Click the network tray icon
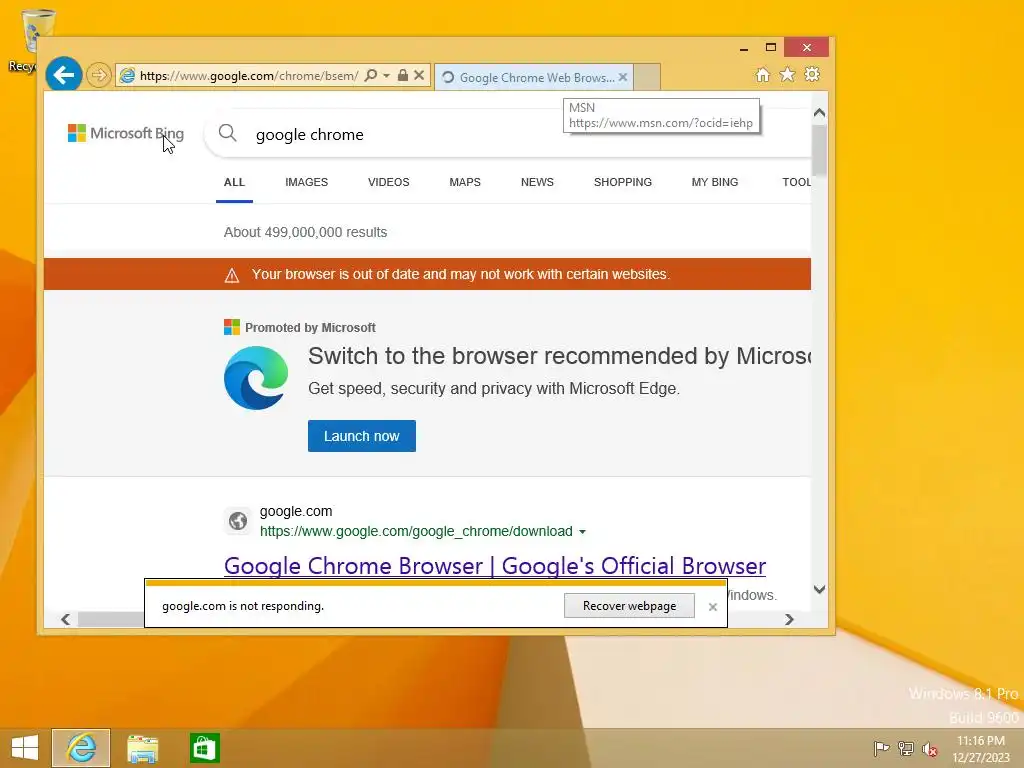Screen dimensions: 1024x768 [x=906, y=748]
